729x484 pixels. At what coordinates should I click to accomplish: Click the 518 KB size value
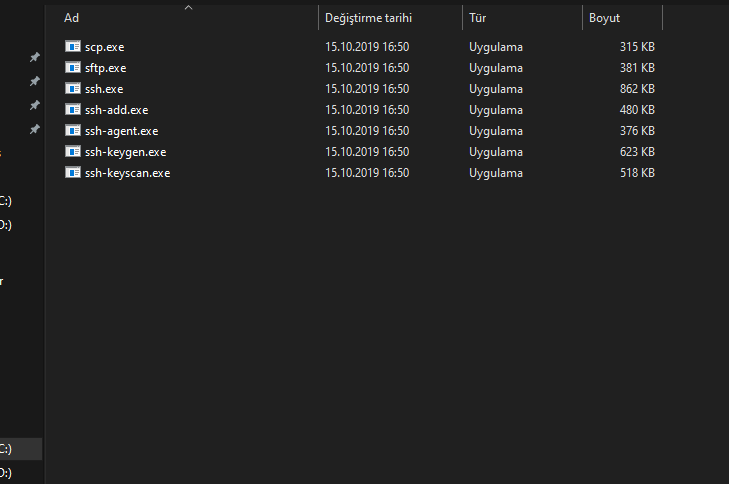[x=636, y=172]
